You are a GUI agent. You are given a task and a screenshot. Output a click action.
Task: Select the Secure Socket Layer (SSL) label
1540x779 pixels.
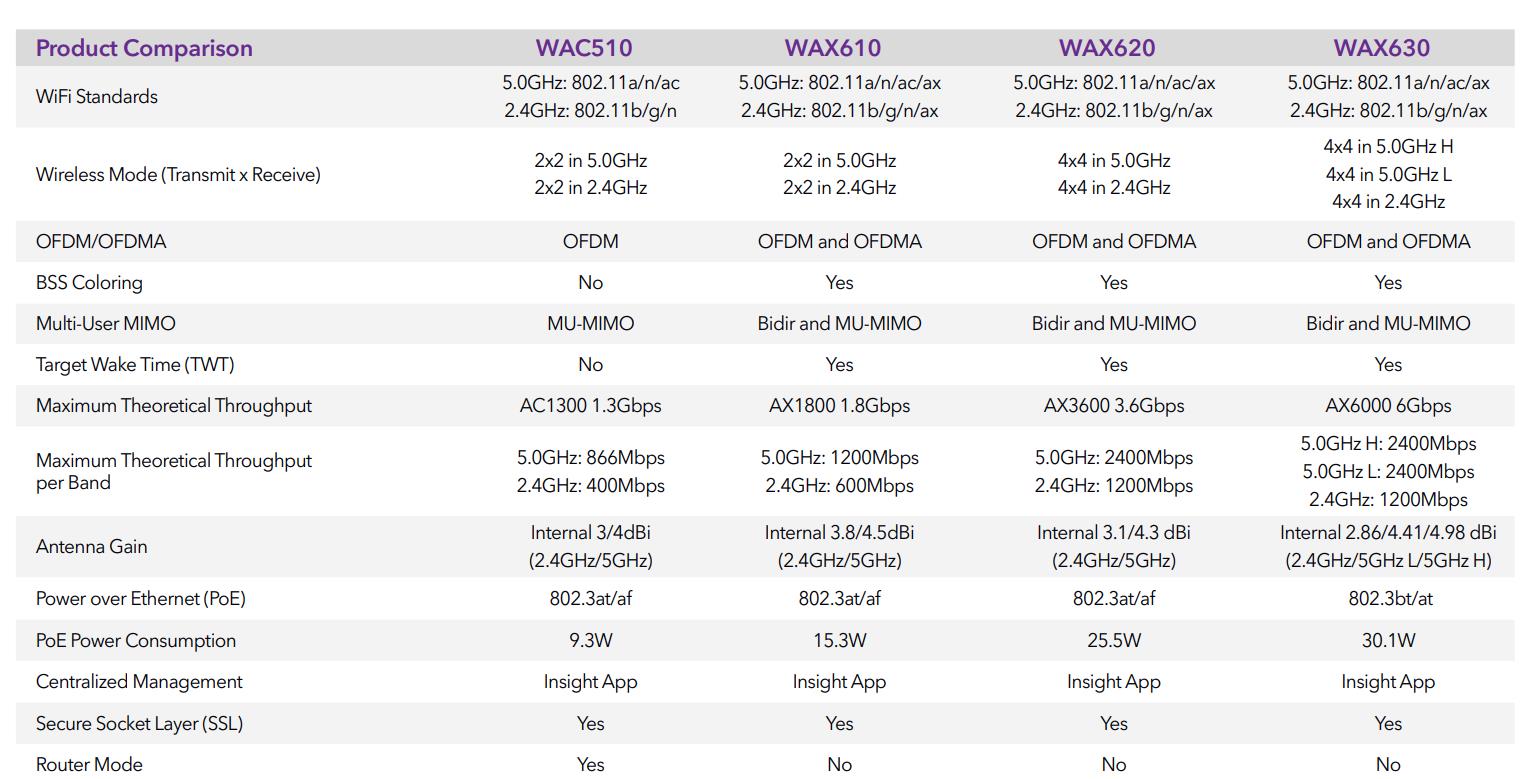click(x=139, y=723)
